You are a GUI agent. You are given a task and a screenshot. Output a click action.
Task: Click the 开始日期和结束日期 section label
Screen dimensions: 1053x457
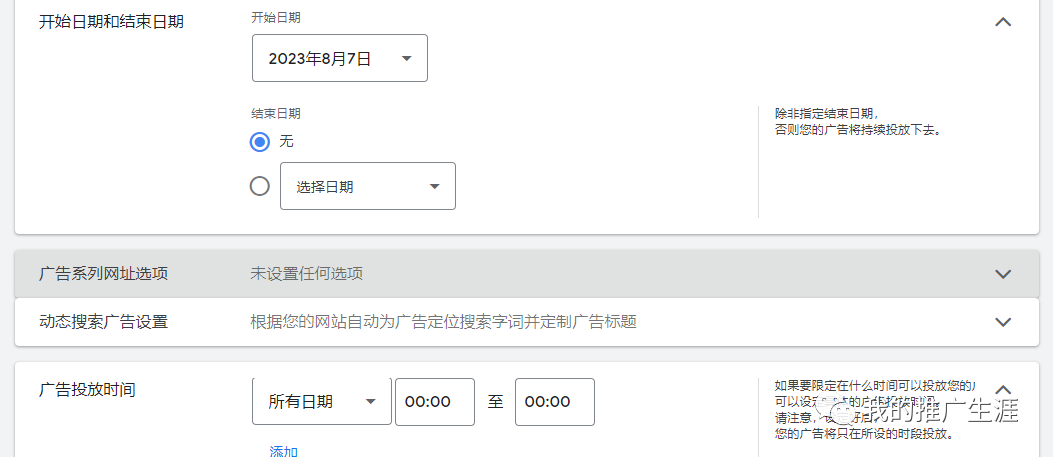tap(111, 21)
